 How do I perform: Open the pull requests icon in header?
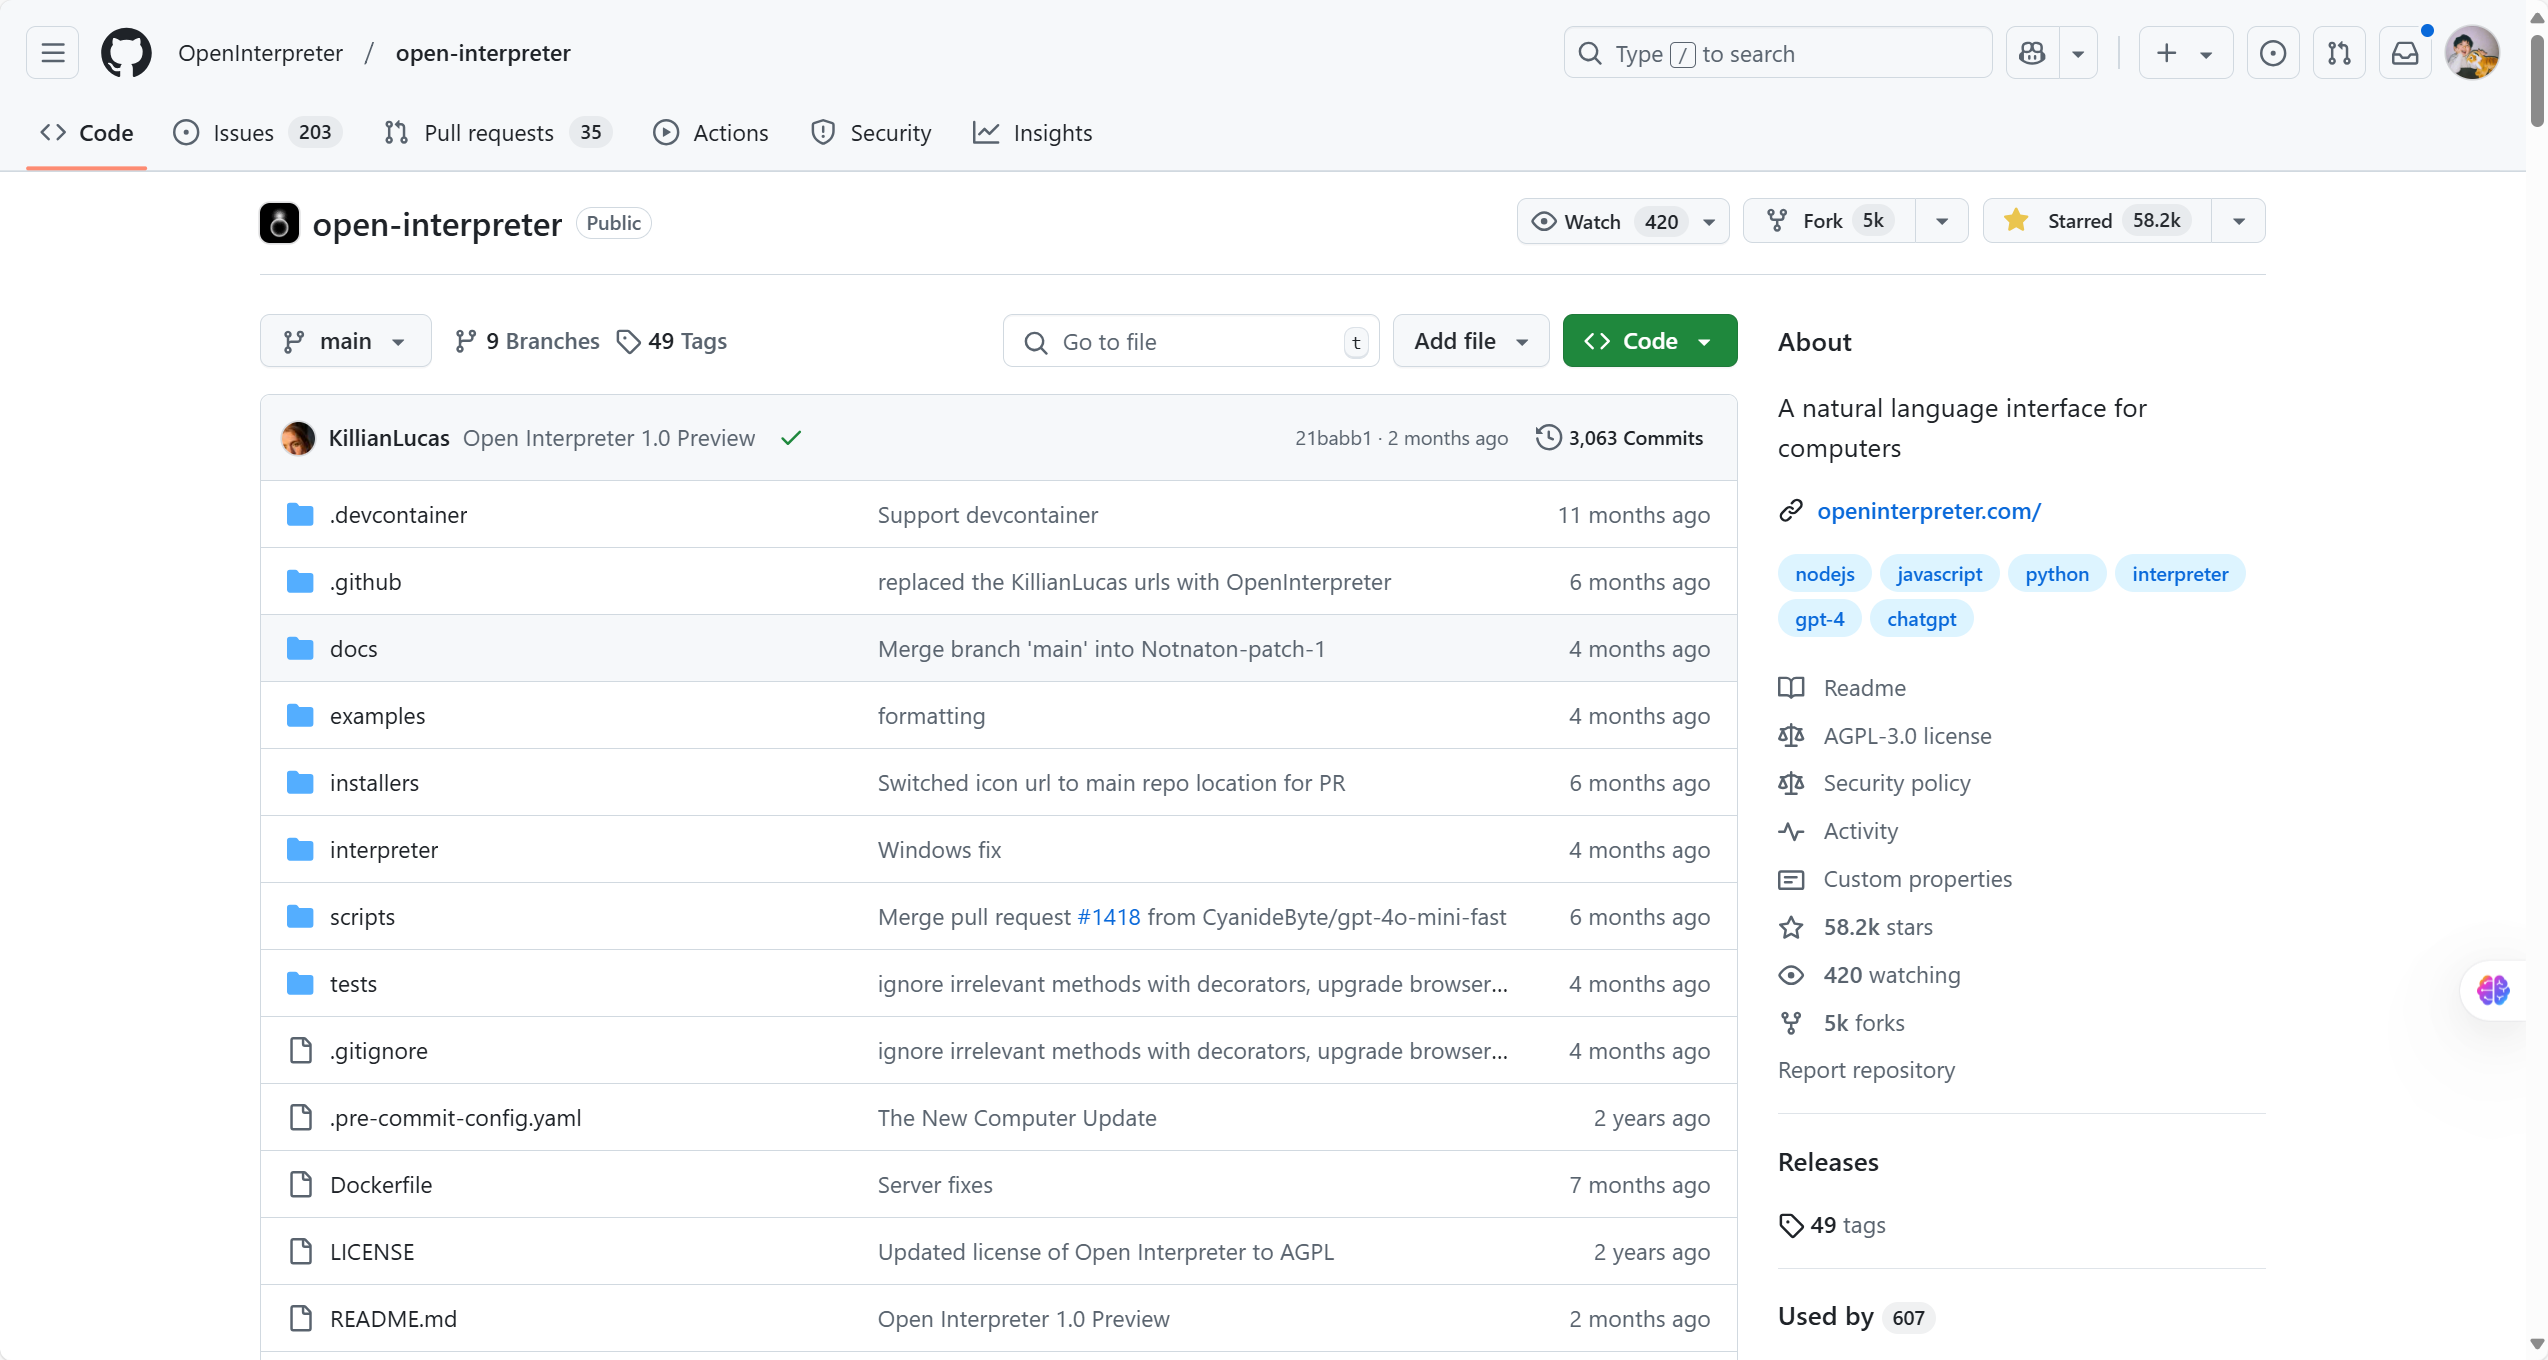click(x=2339, y=53)
